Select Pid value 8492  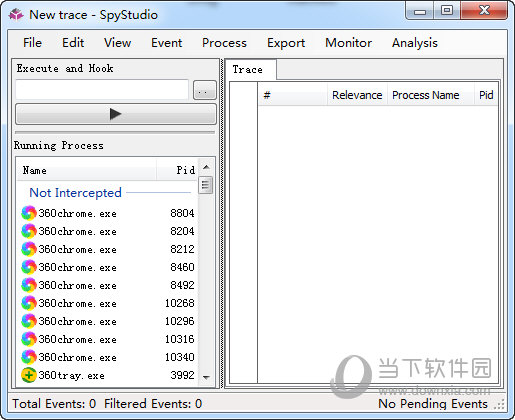[182, 285]
